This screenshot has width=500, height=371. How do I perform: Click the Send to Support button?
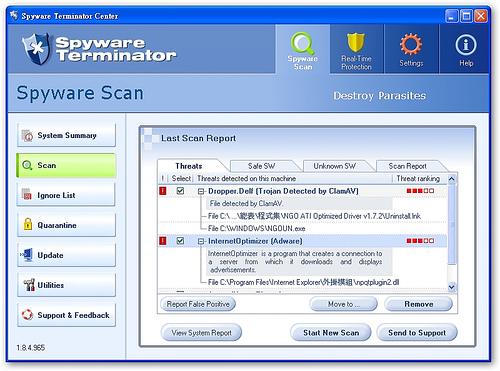point(417,333)
